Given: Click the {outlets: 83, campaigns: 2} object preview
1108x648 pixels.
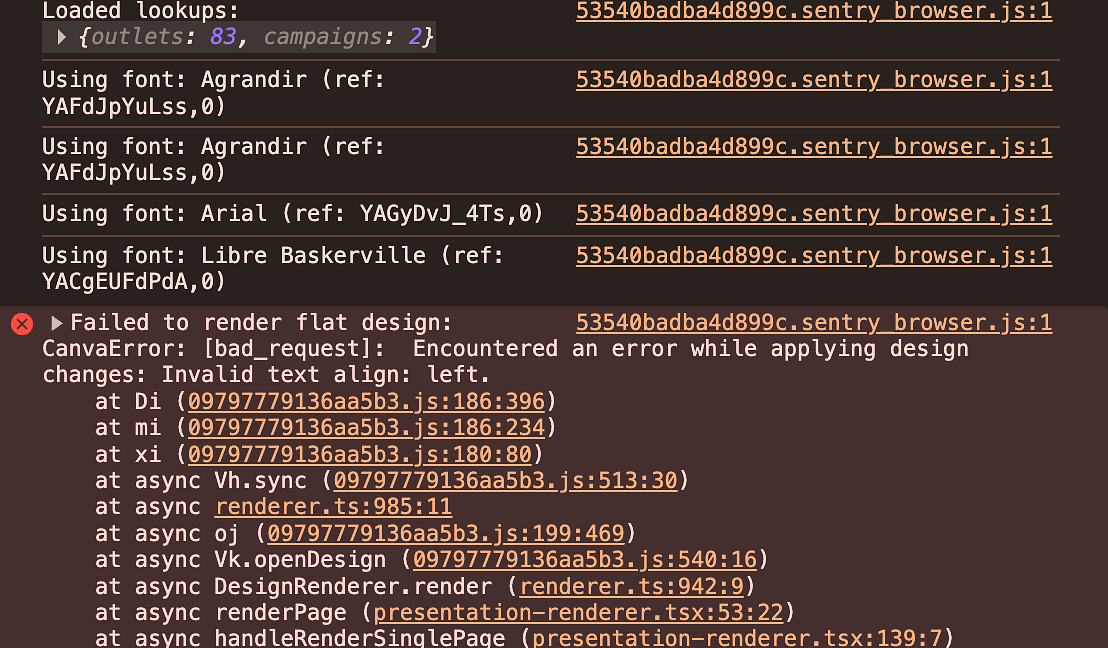Looking at the screenshot, I should [251, 38].
